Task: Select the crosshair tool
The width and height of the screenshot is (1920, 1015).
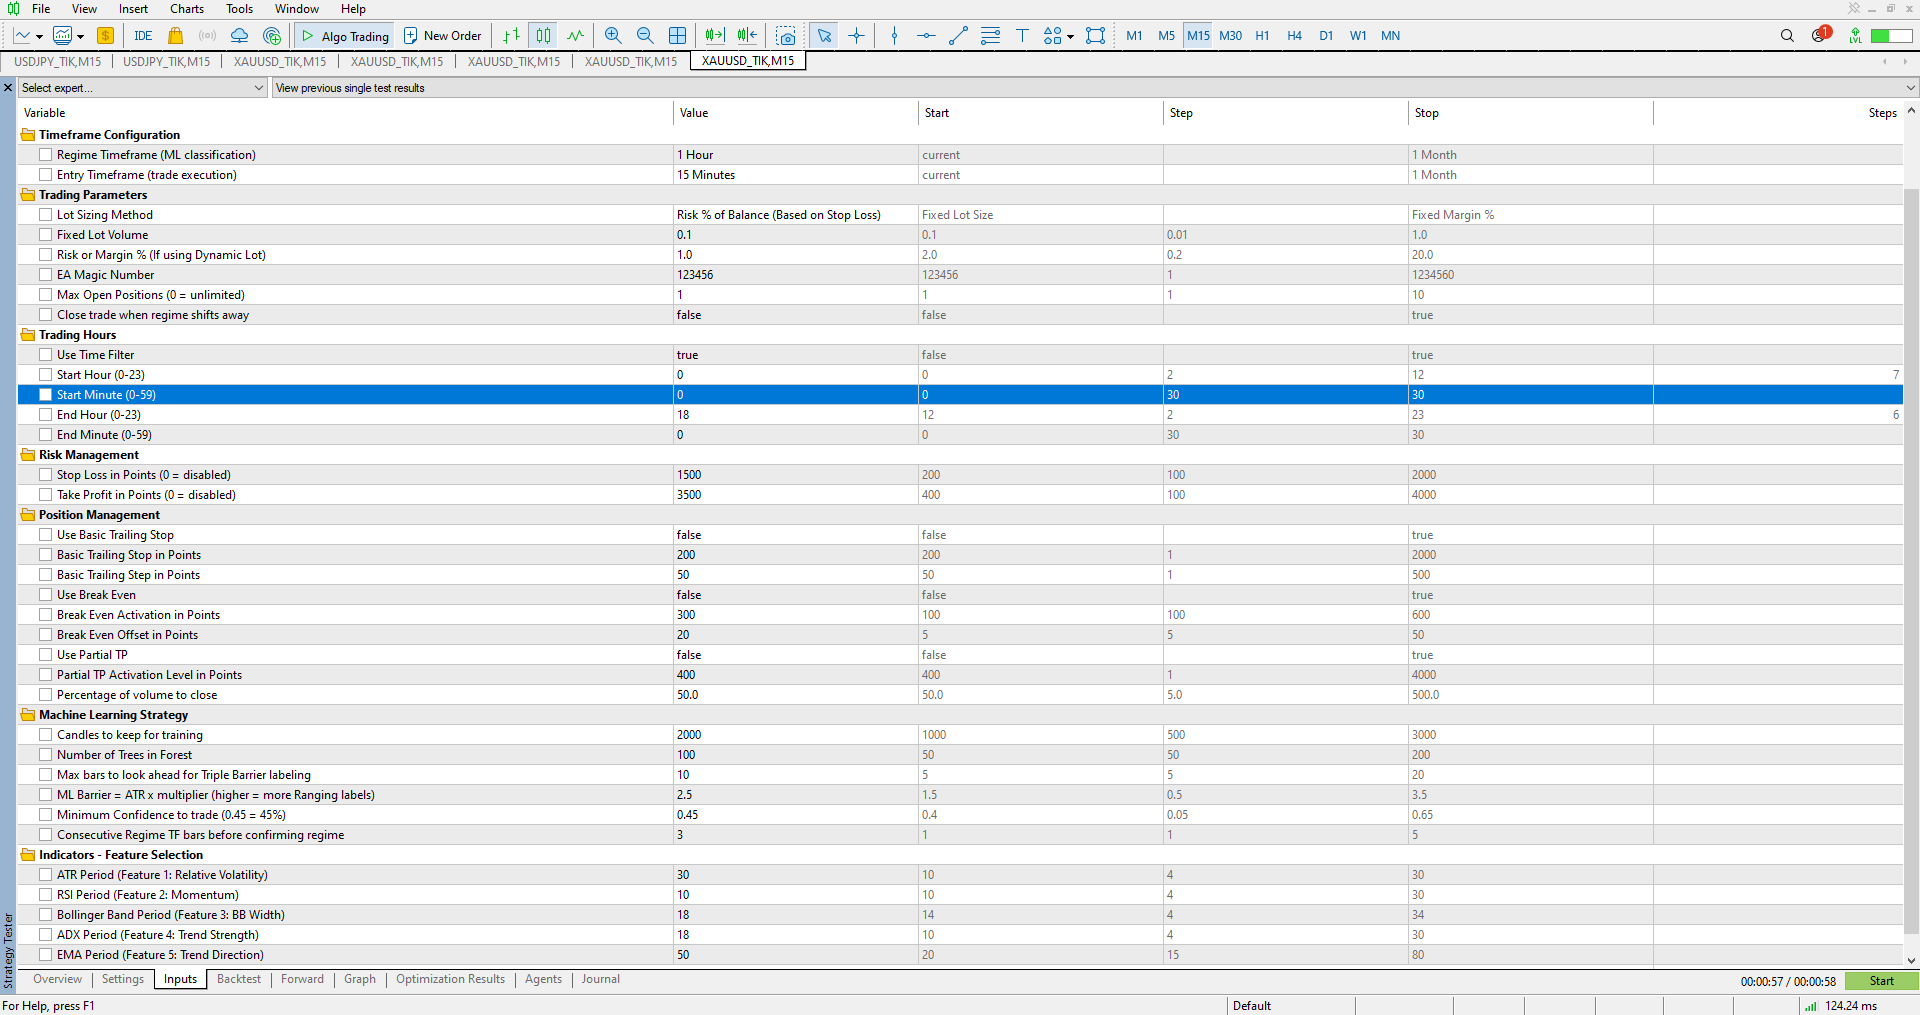Action: [x=856, y=36]
